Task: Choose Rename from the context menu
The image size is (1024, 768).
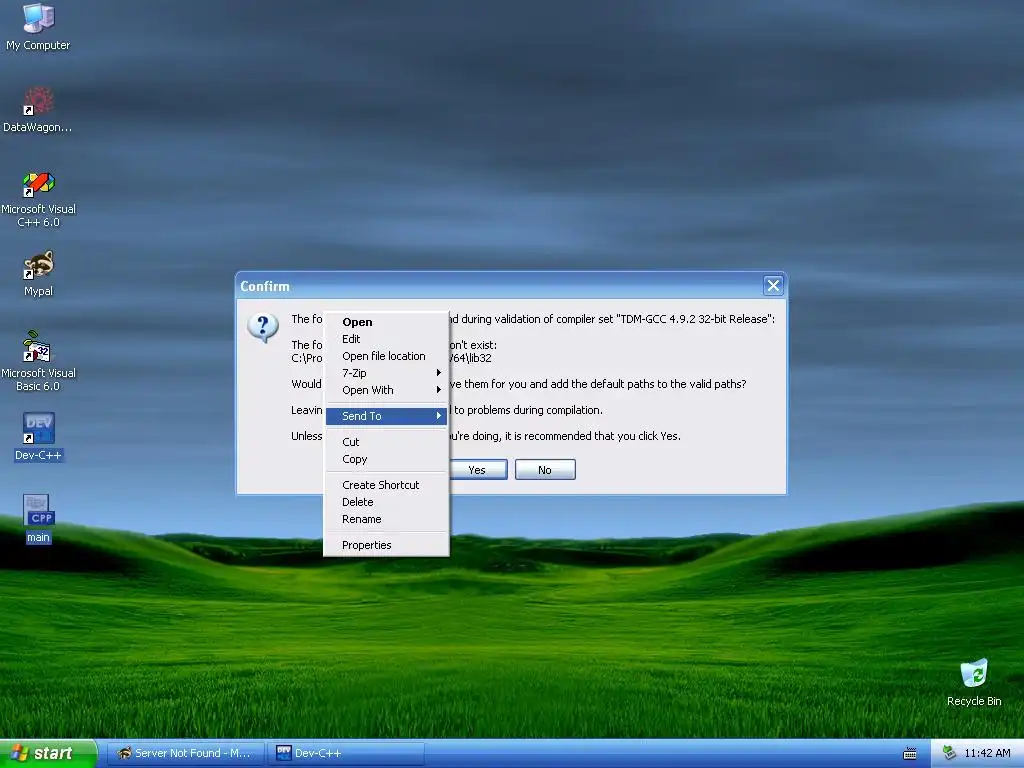Action: click(386, 519)
